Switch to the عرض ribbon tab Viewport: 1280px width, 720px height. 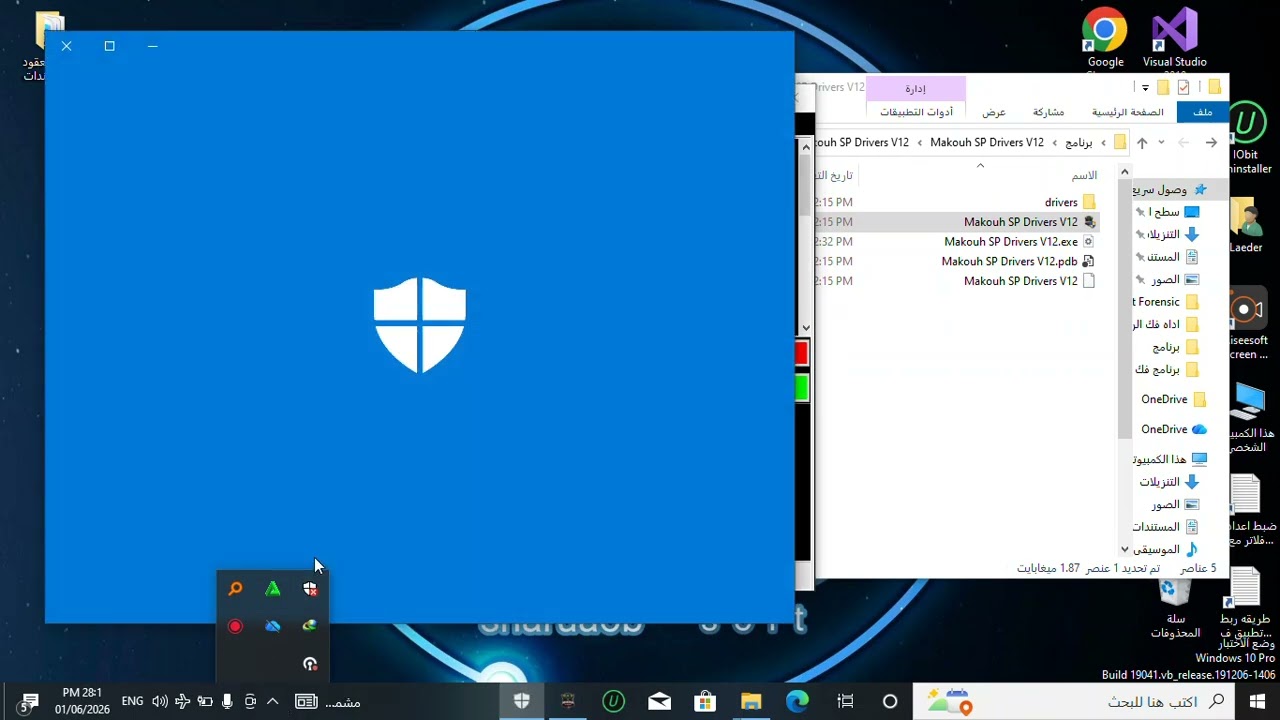[x=994, y=112]
